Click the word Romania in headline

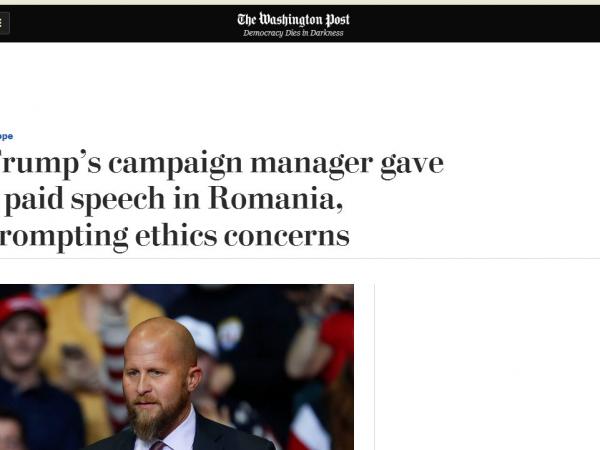(x=273, y=199)
